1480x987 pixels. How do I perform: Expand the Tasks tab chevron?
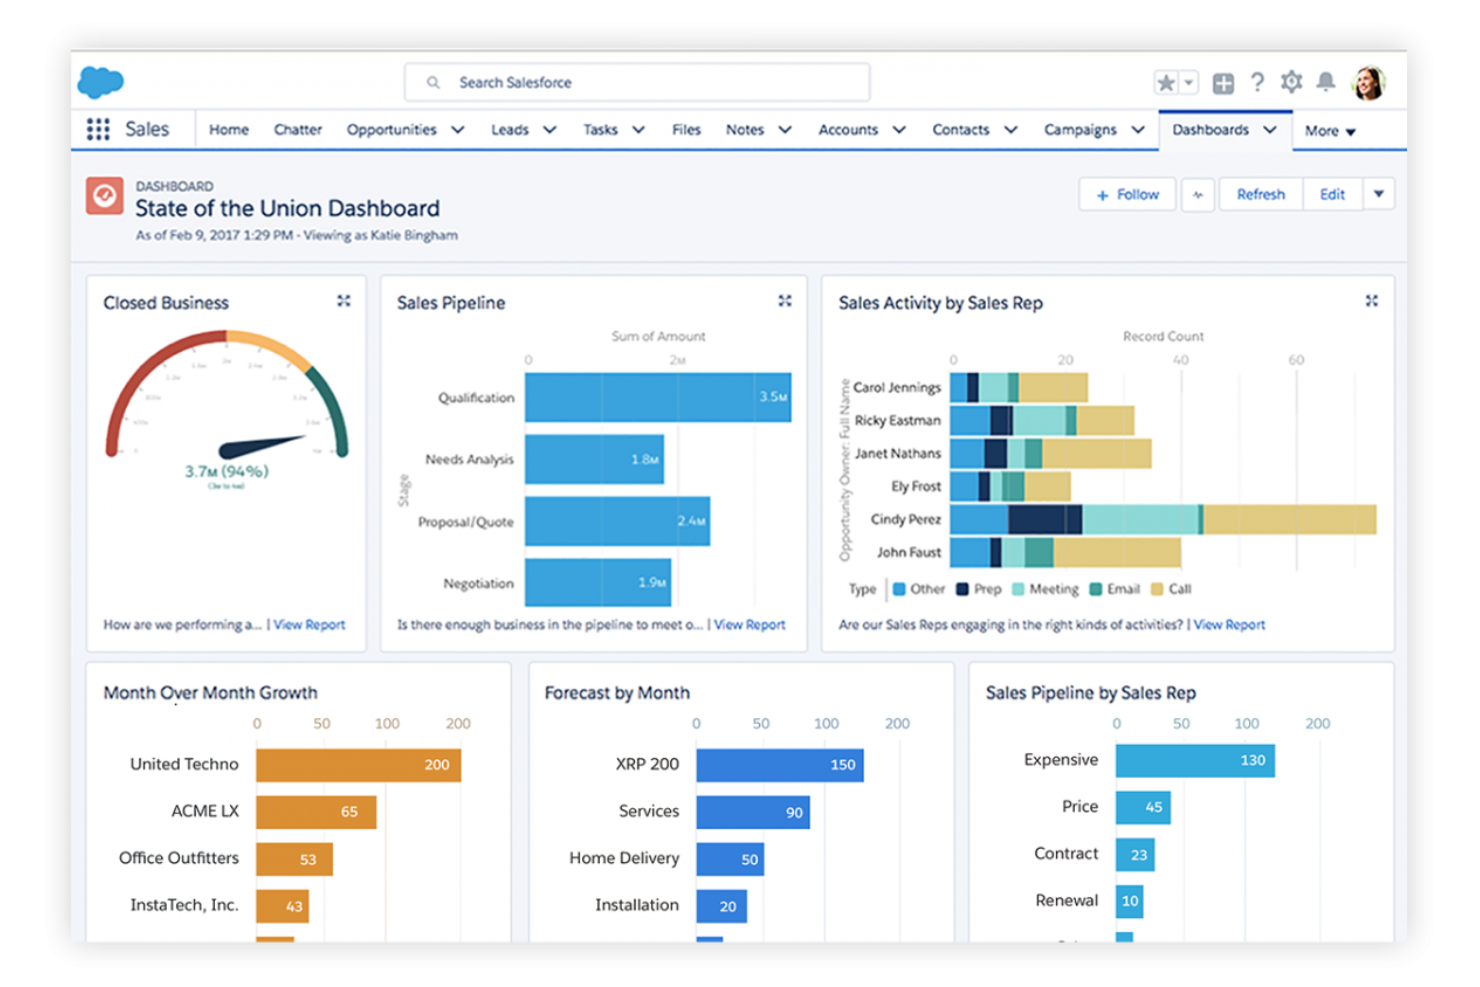639,129
